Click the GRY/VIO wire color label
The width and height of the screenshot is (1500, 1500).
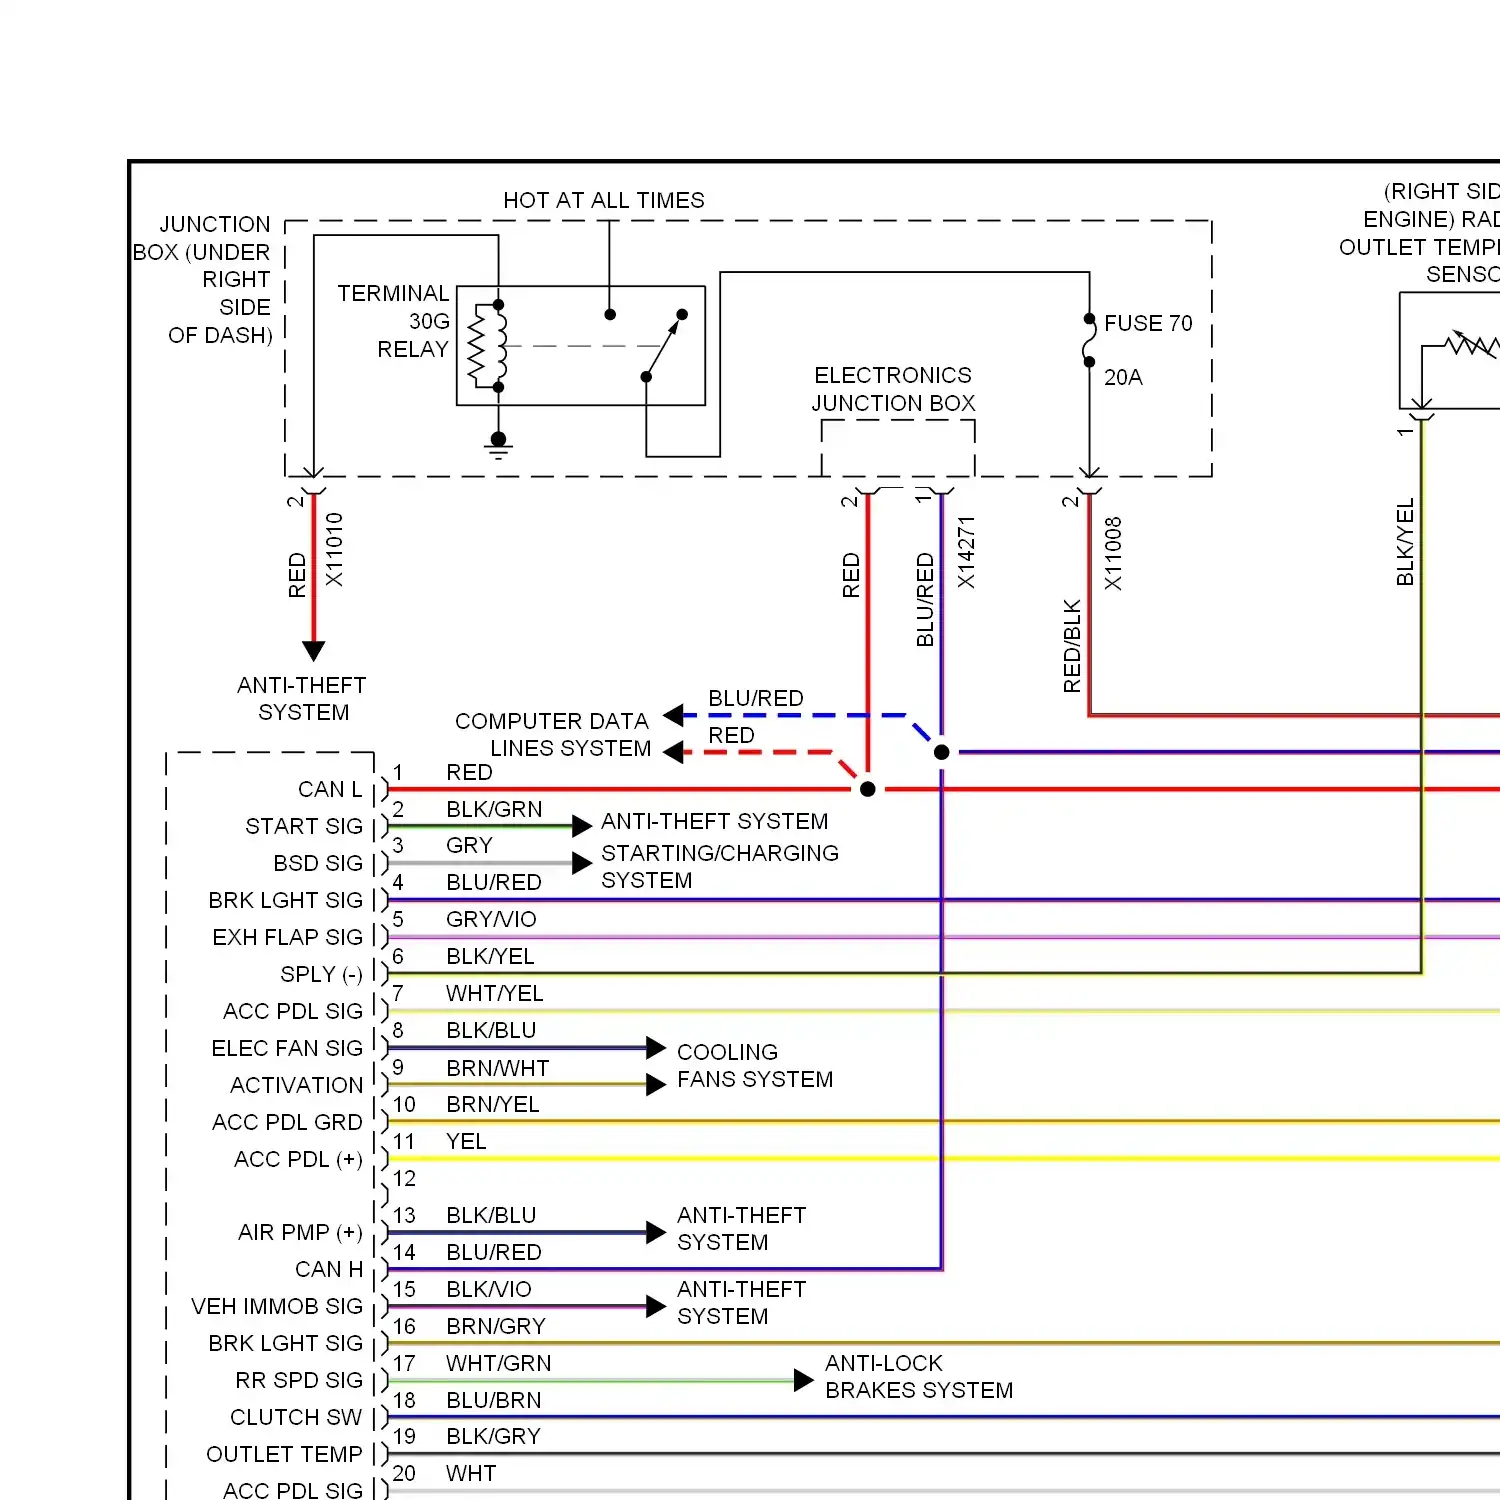491,919
